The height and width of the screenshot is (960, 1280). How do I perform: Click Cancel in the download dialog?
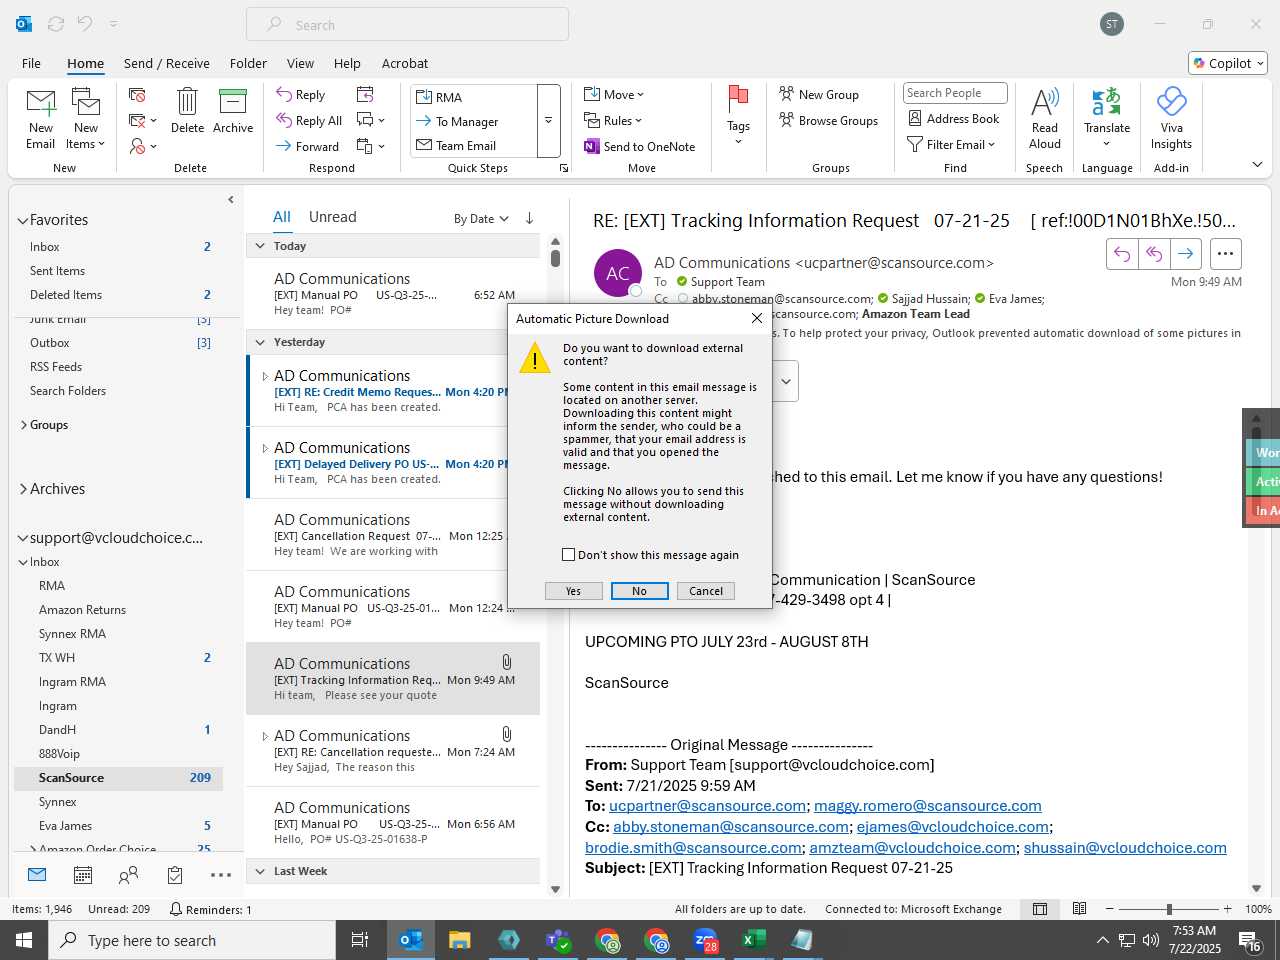(x=706, y=591)
